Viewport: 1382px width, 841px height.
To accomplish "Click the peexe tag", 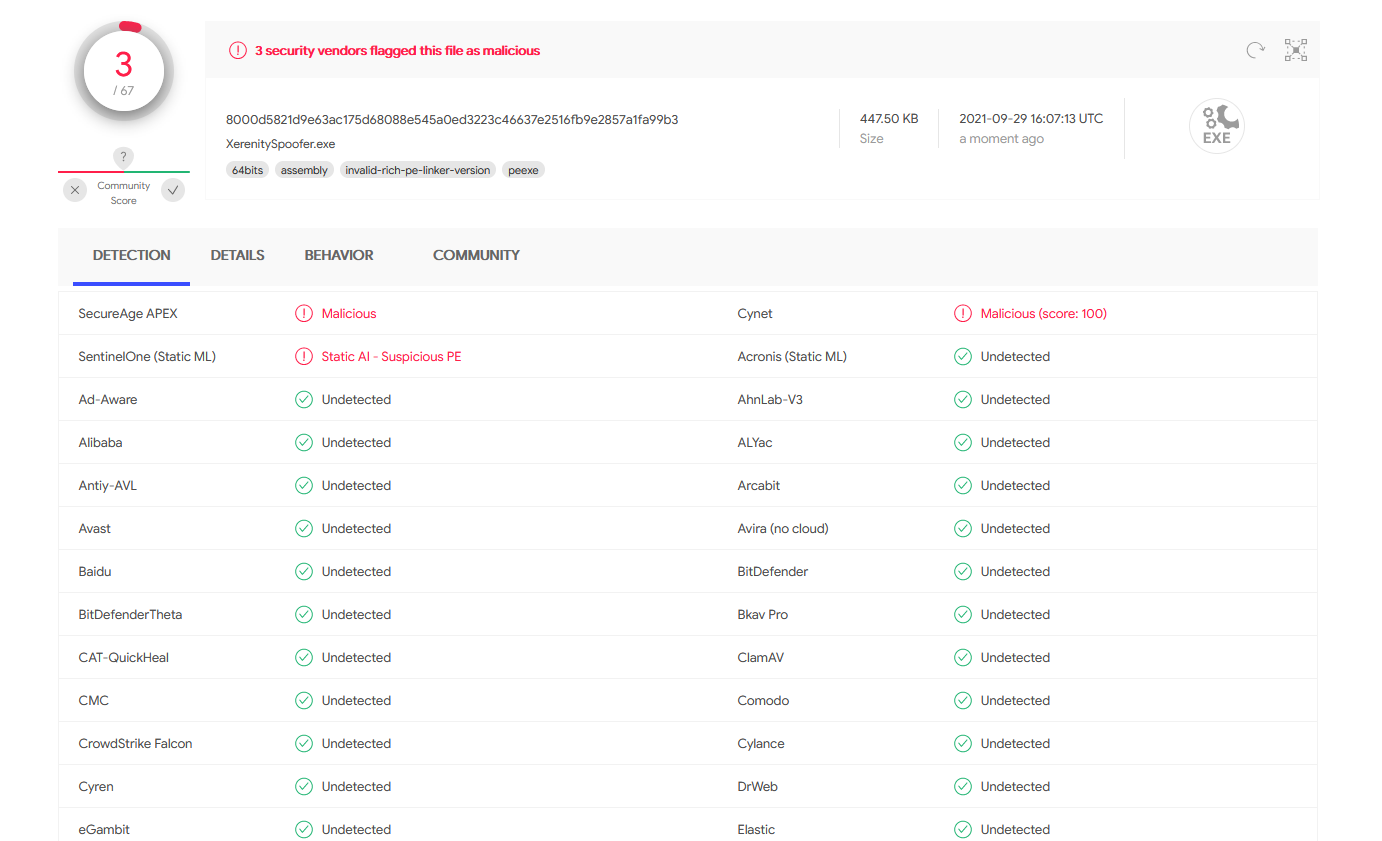I will pyautogui.click(x=523, y=170).
